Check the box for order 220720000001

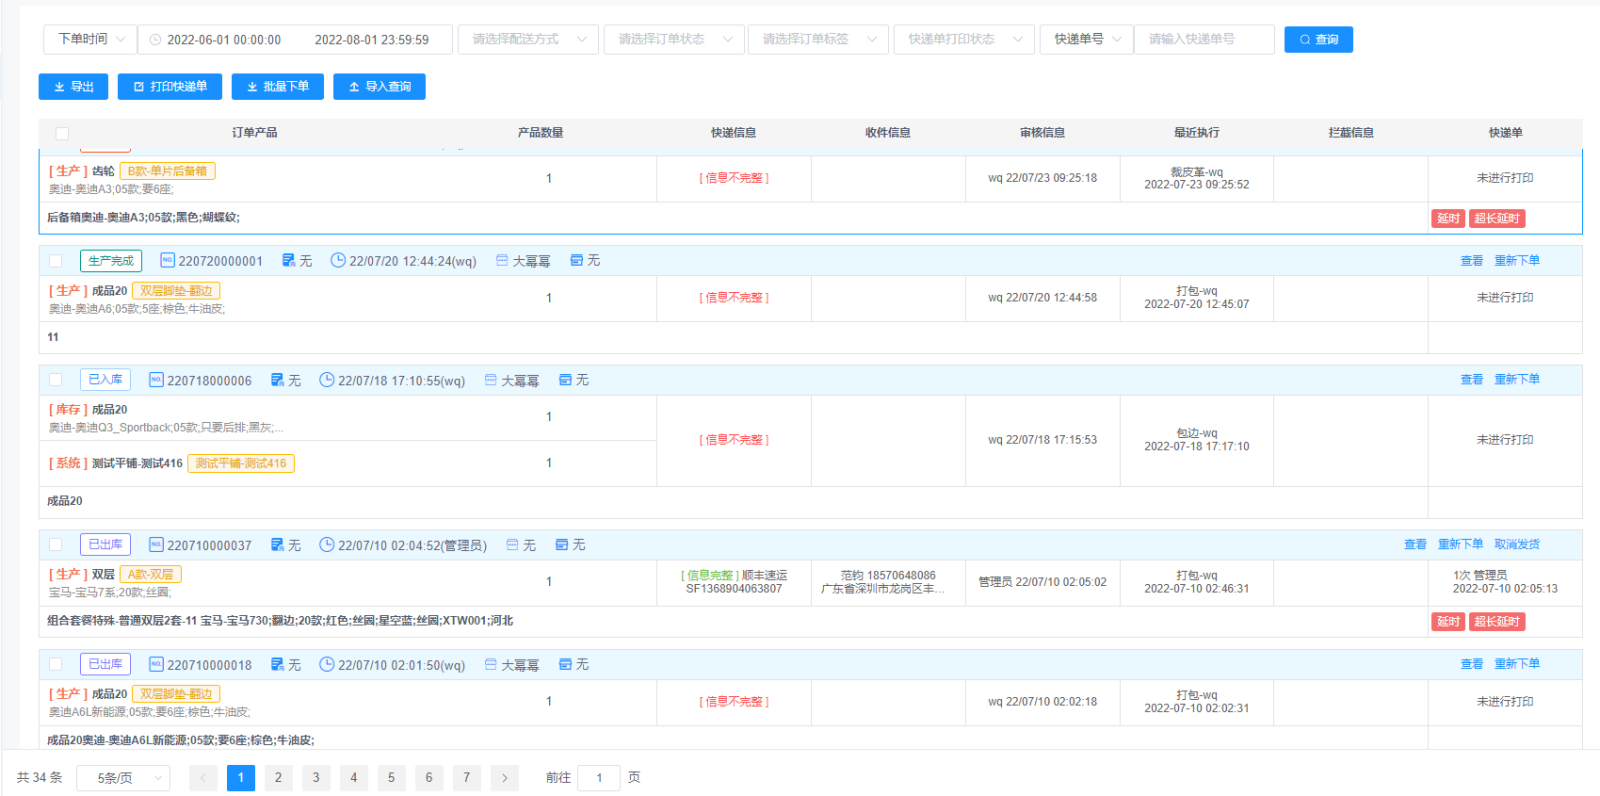pos(56,261)
